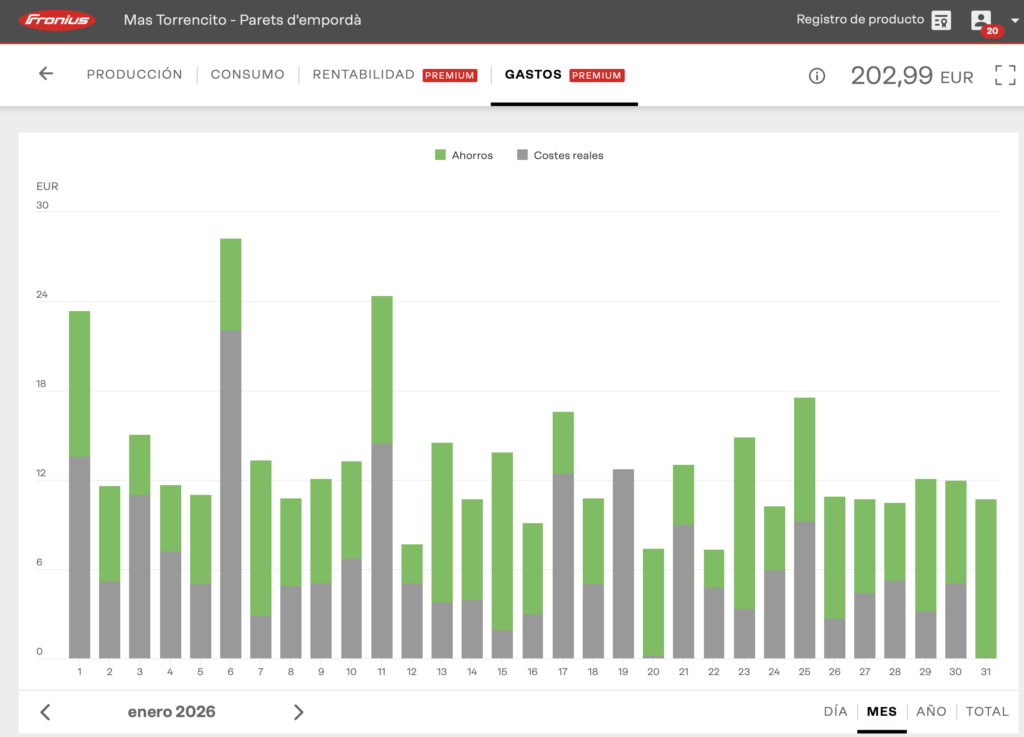Open the Registro de producto icon
The width and height of the screenshot is (1024, 737).
pyautogui.click(x=941, y=21)
